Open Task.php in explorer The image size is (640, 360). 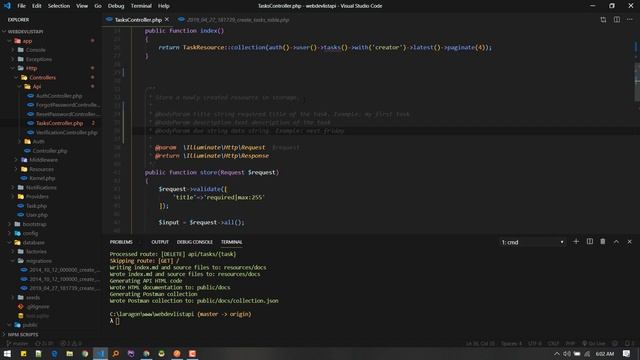point(36,206)
